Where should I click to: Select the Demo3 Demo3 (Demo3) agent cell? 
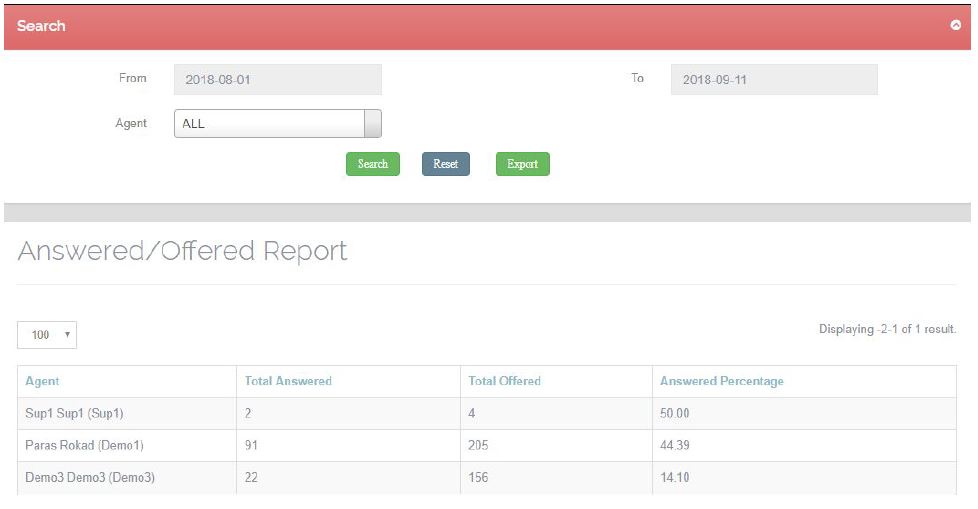[x=90, y=477]
